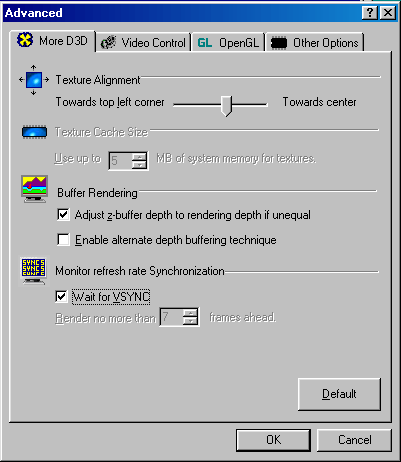Click the Video Control film reel icon
401x462 pixels.
108,43
